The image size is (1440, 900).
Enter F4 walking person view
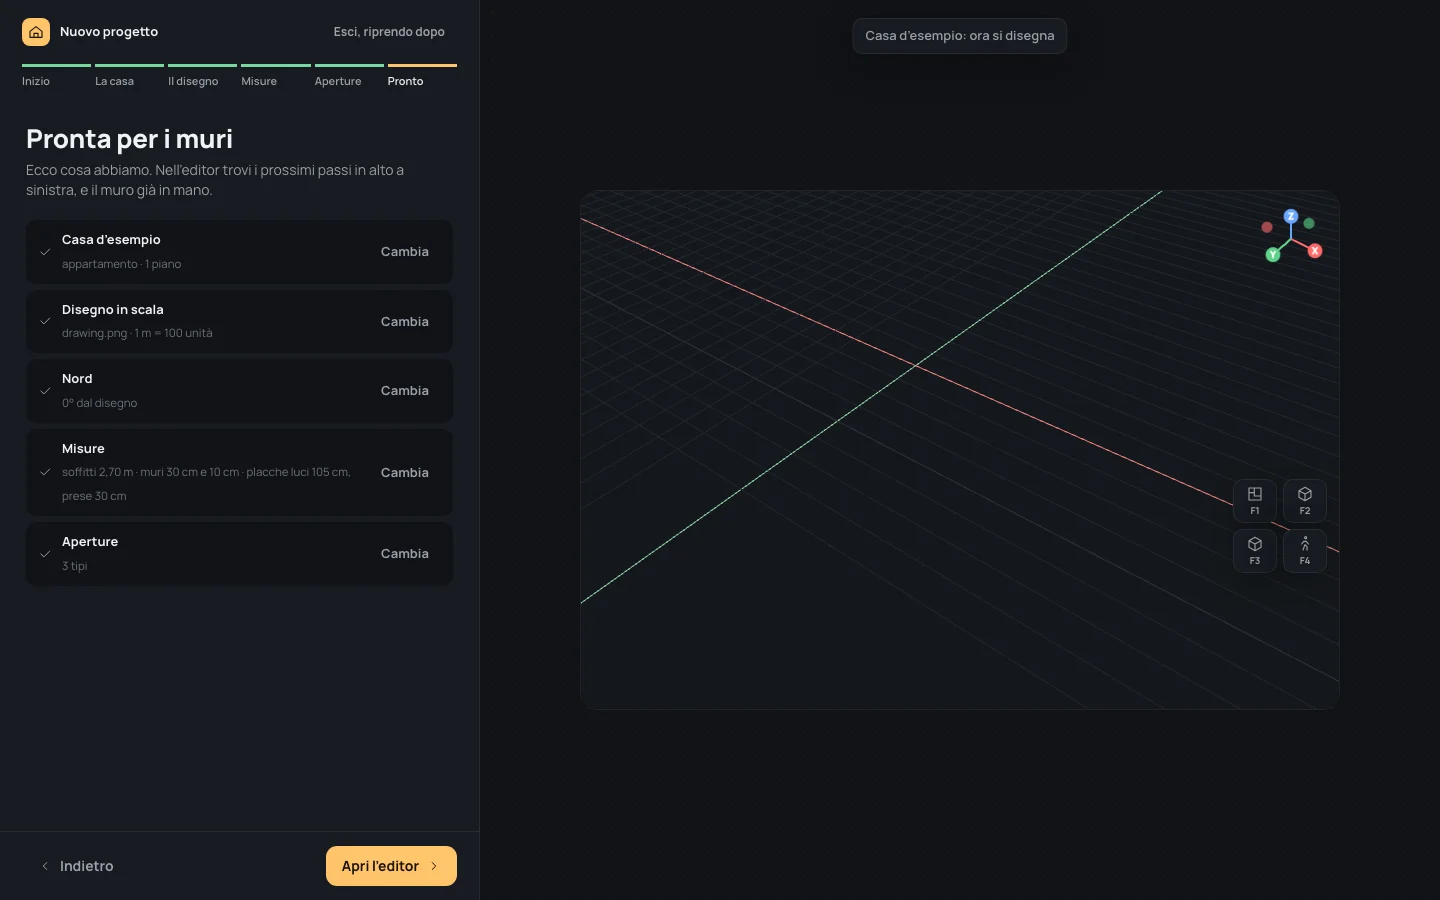[x=1305, y=550]
